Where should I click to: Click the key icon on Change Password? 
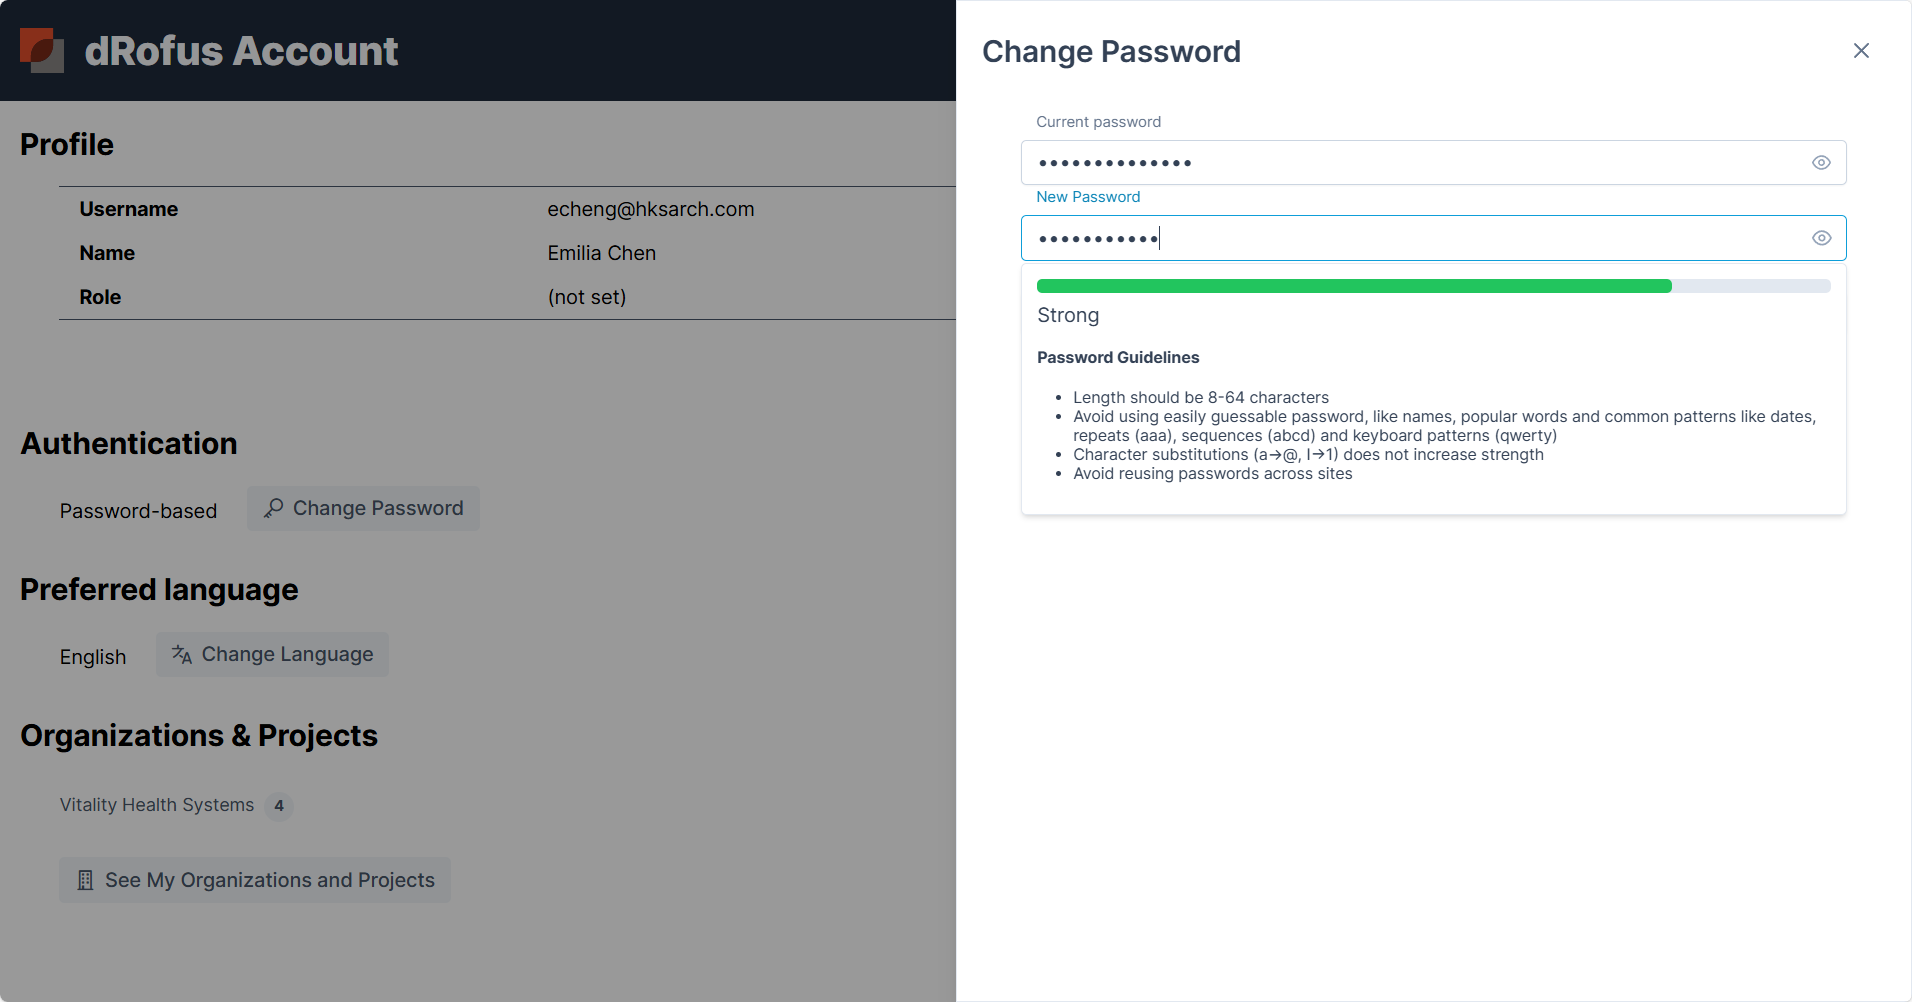[x=273, y=509]
